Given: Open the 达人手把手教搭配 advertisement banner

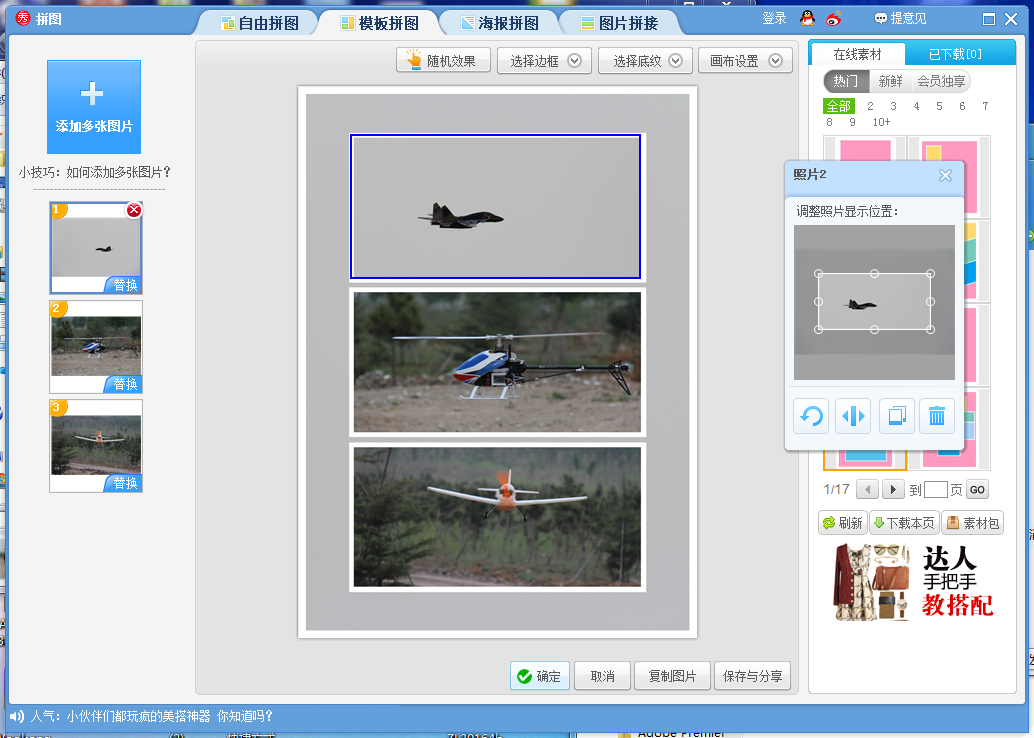Looking at the screenshot, I should [913, 582].
